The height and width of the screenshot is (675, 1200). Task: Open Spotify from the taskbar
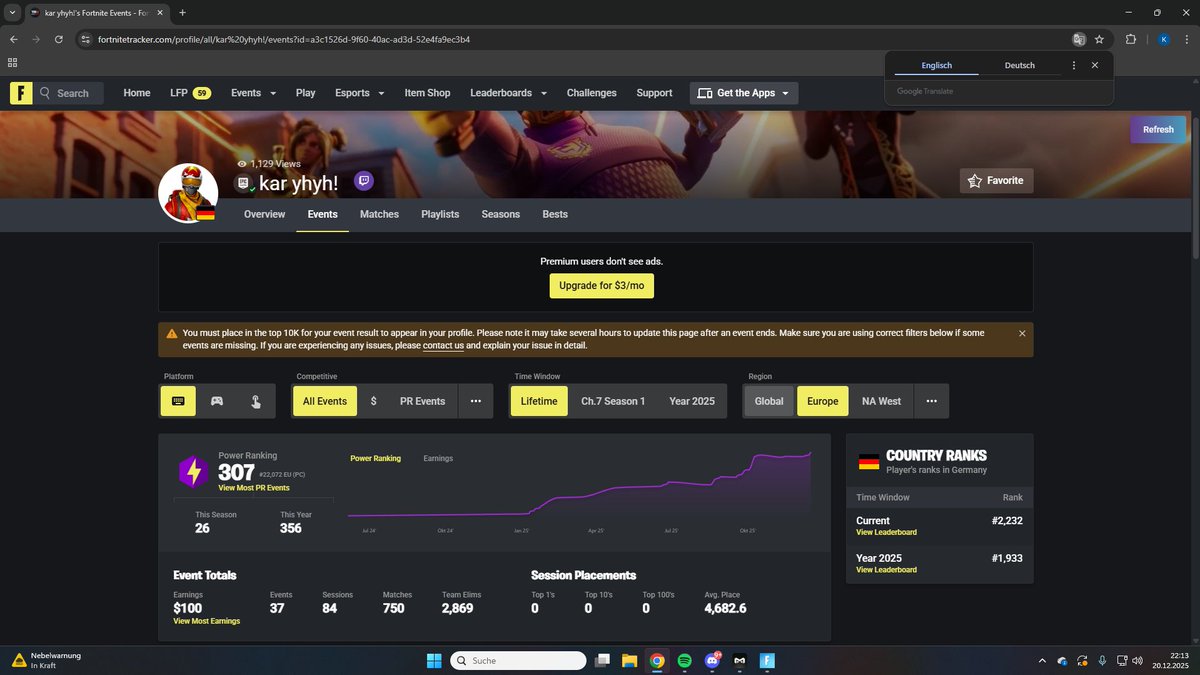(x=684, y=661)
